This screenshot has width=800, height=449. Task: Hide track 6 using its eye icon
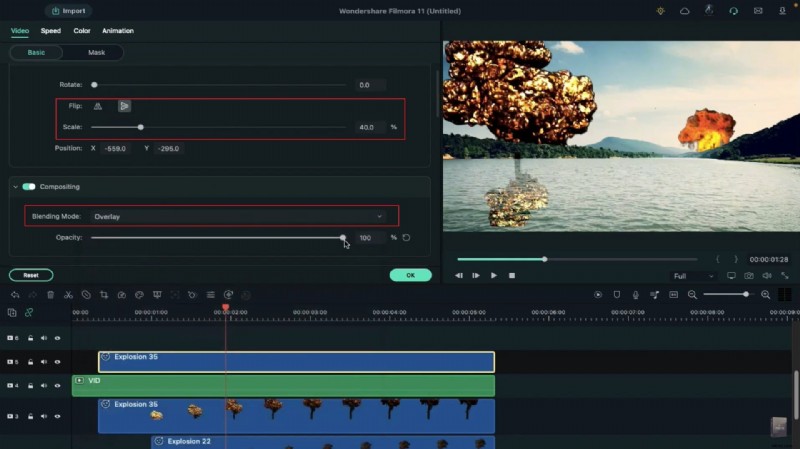(58, 338)
